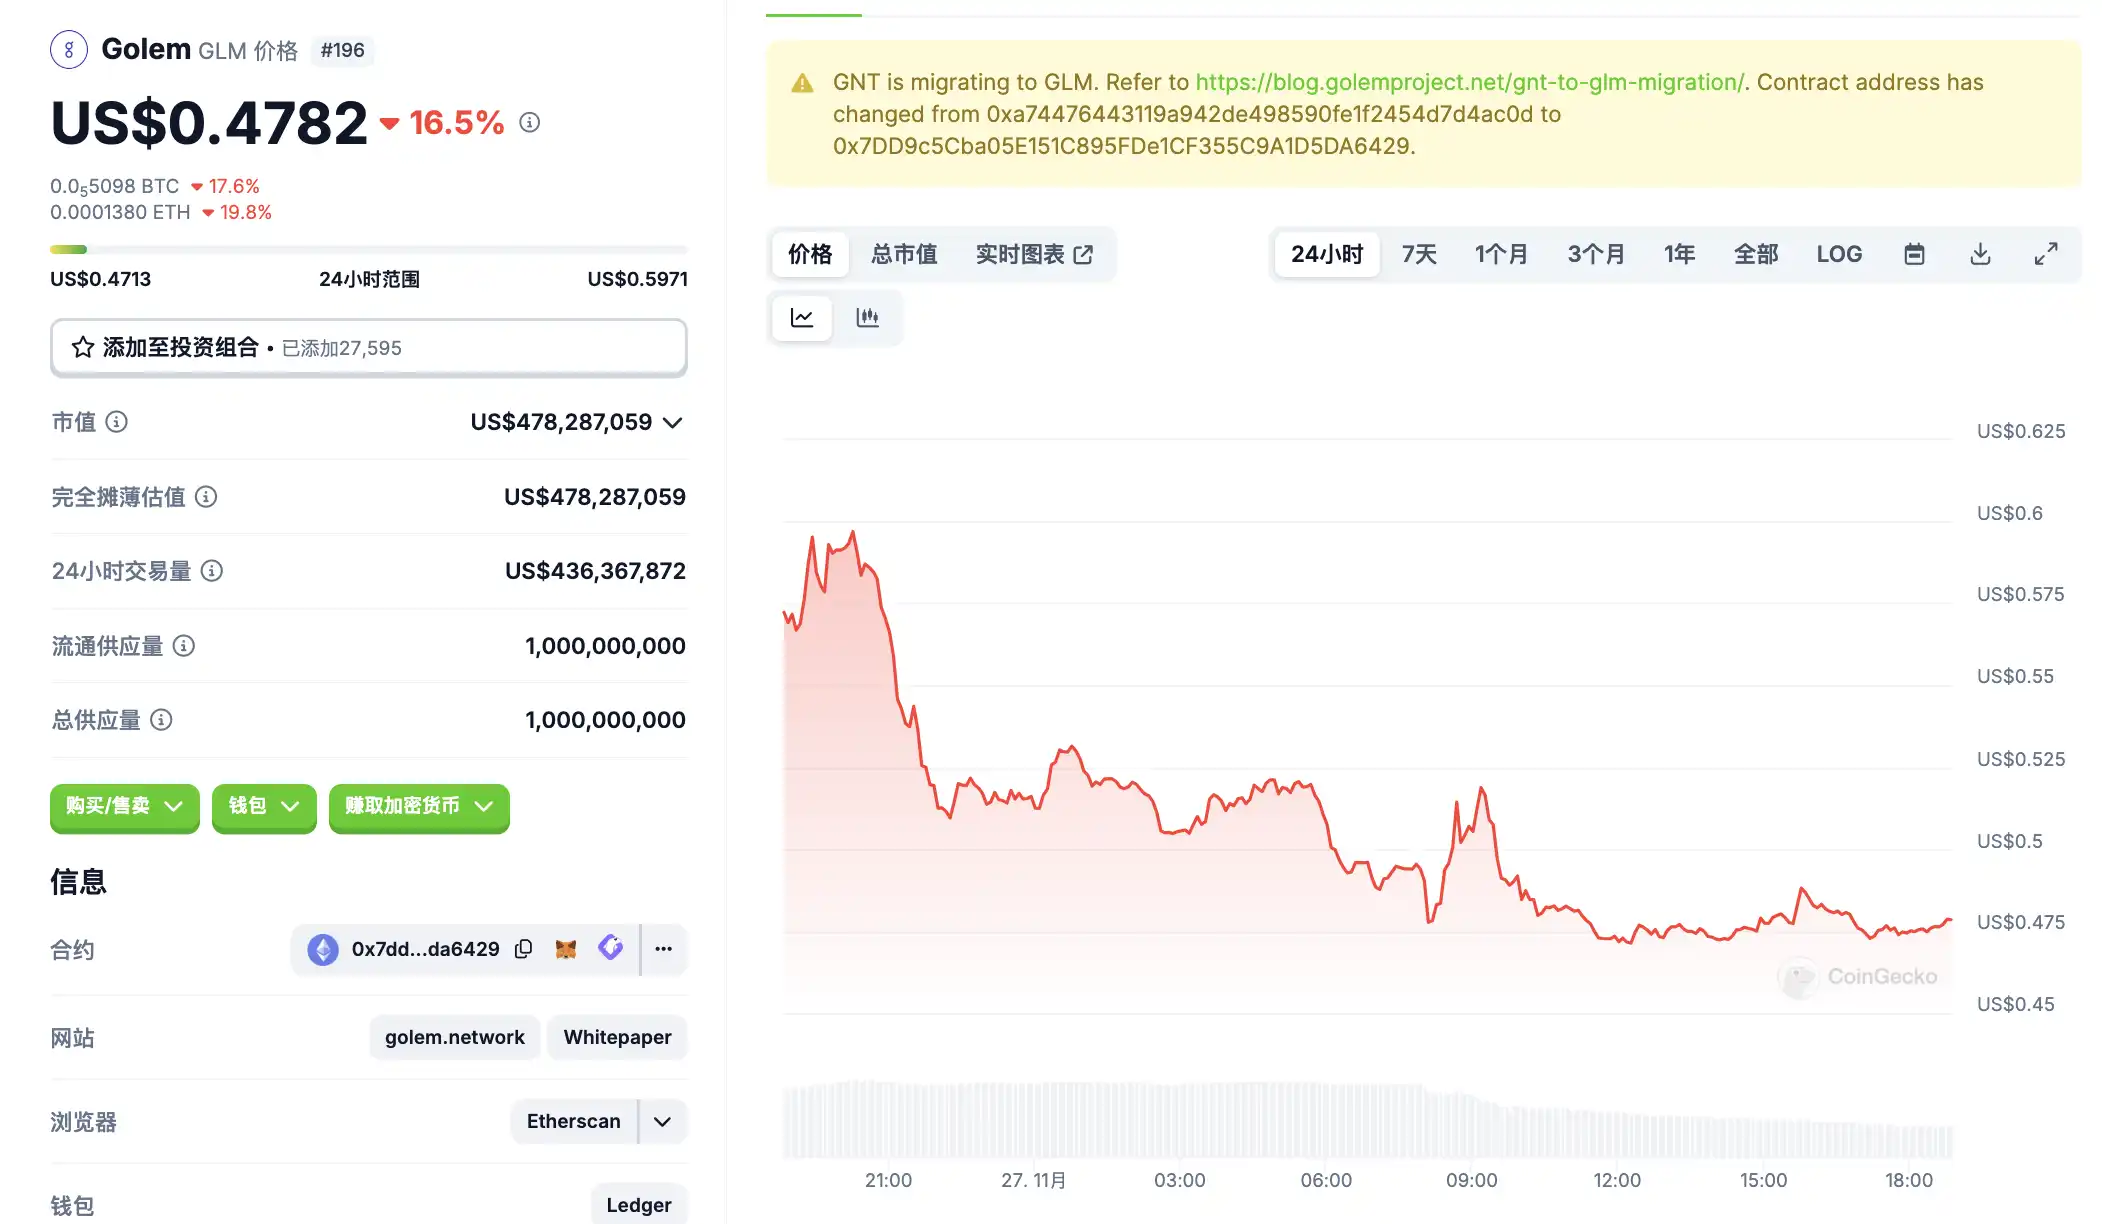The image size is (2102, 1224).
Task: Switch to line chart view
Action: (802, 318)
